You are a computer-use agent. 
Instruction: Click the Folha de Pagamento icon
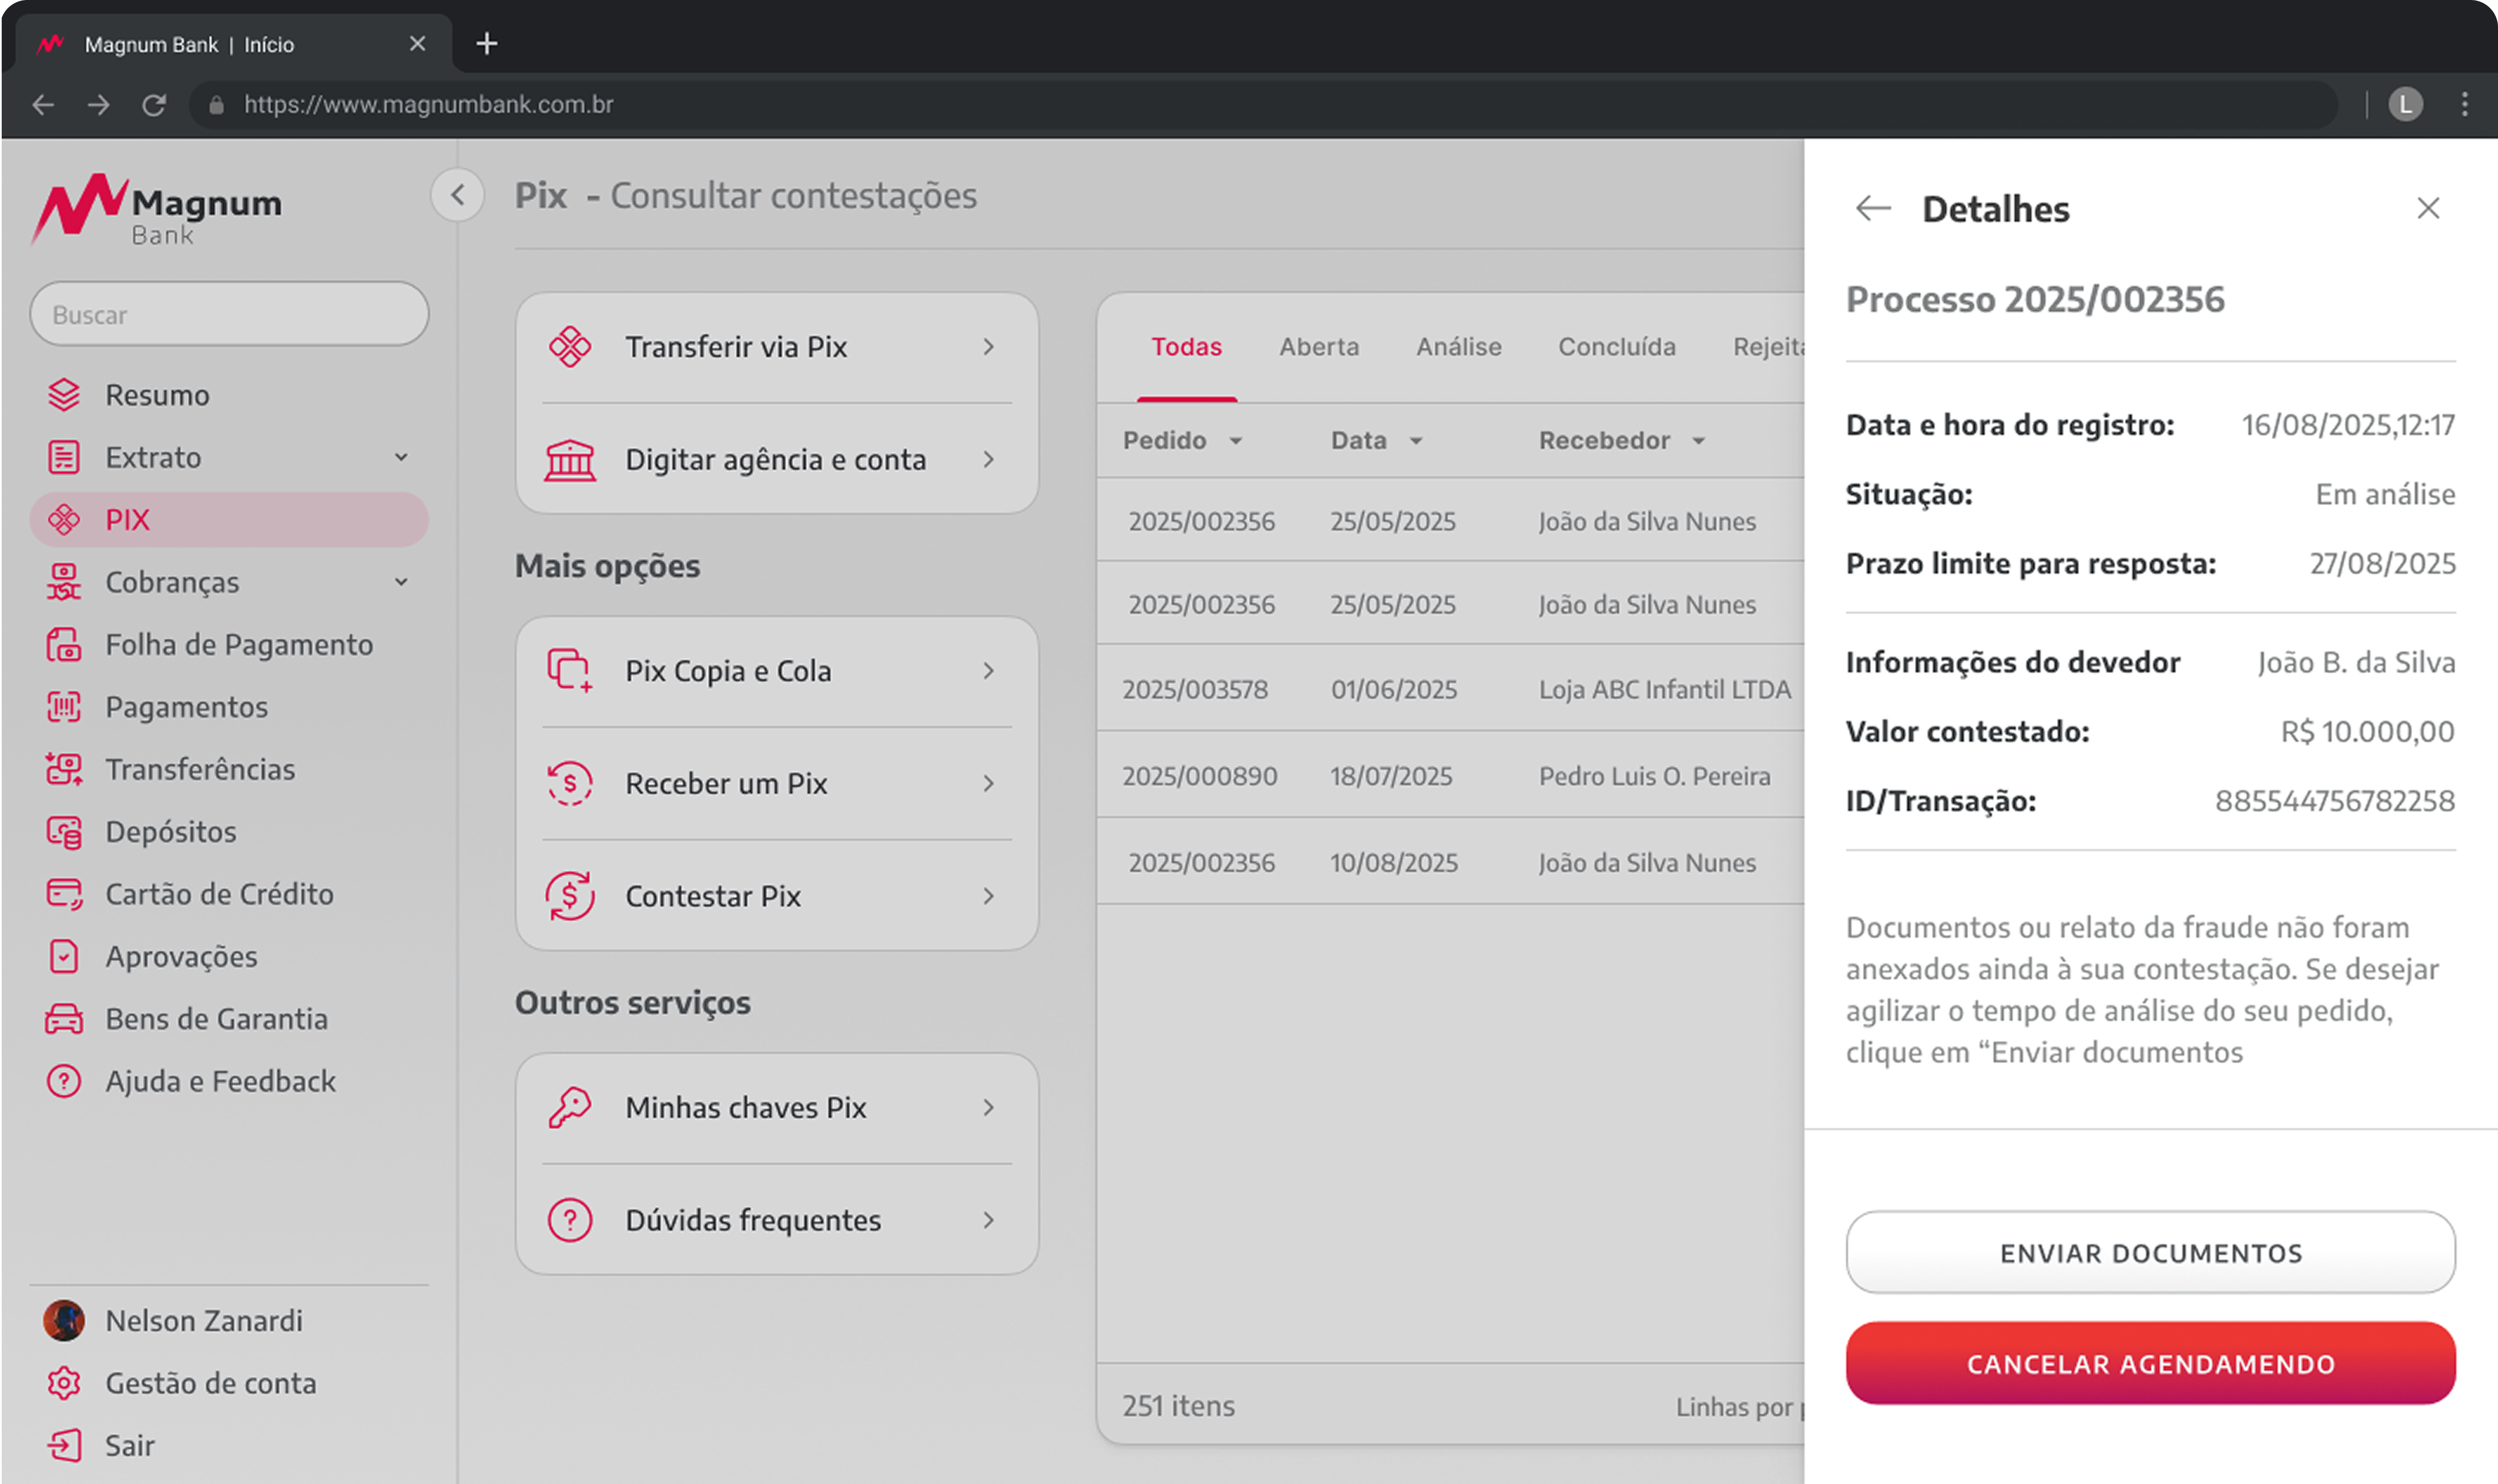(x=64, y=645)
